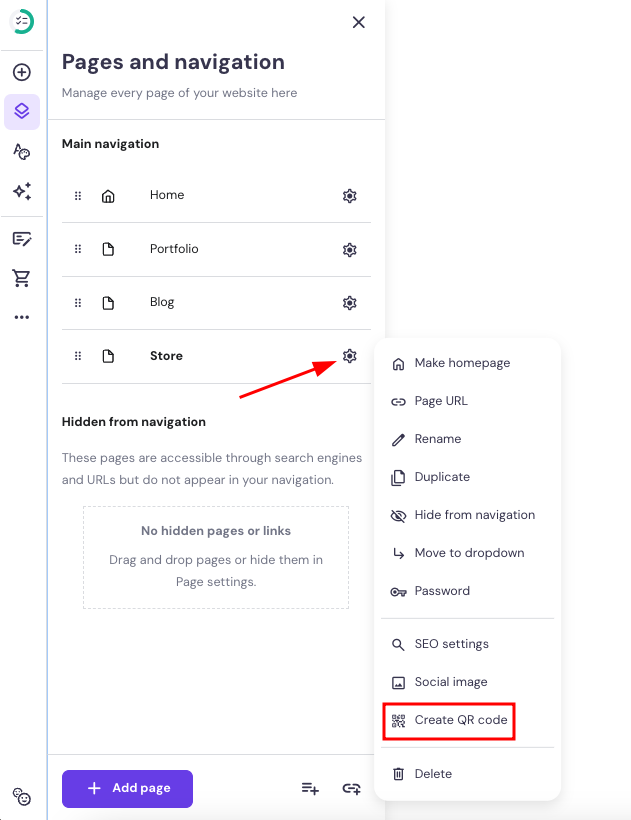Viewport: 631px width, 820px height.
Task: Open the settings gear for Blog page
Action: coord(349,302)
